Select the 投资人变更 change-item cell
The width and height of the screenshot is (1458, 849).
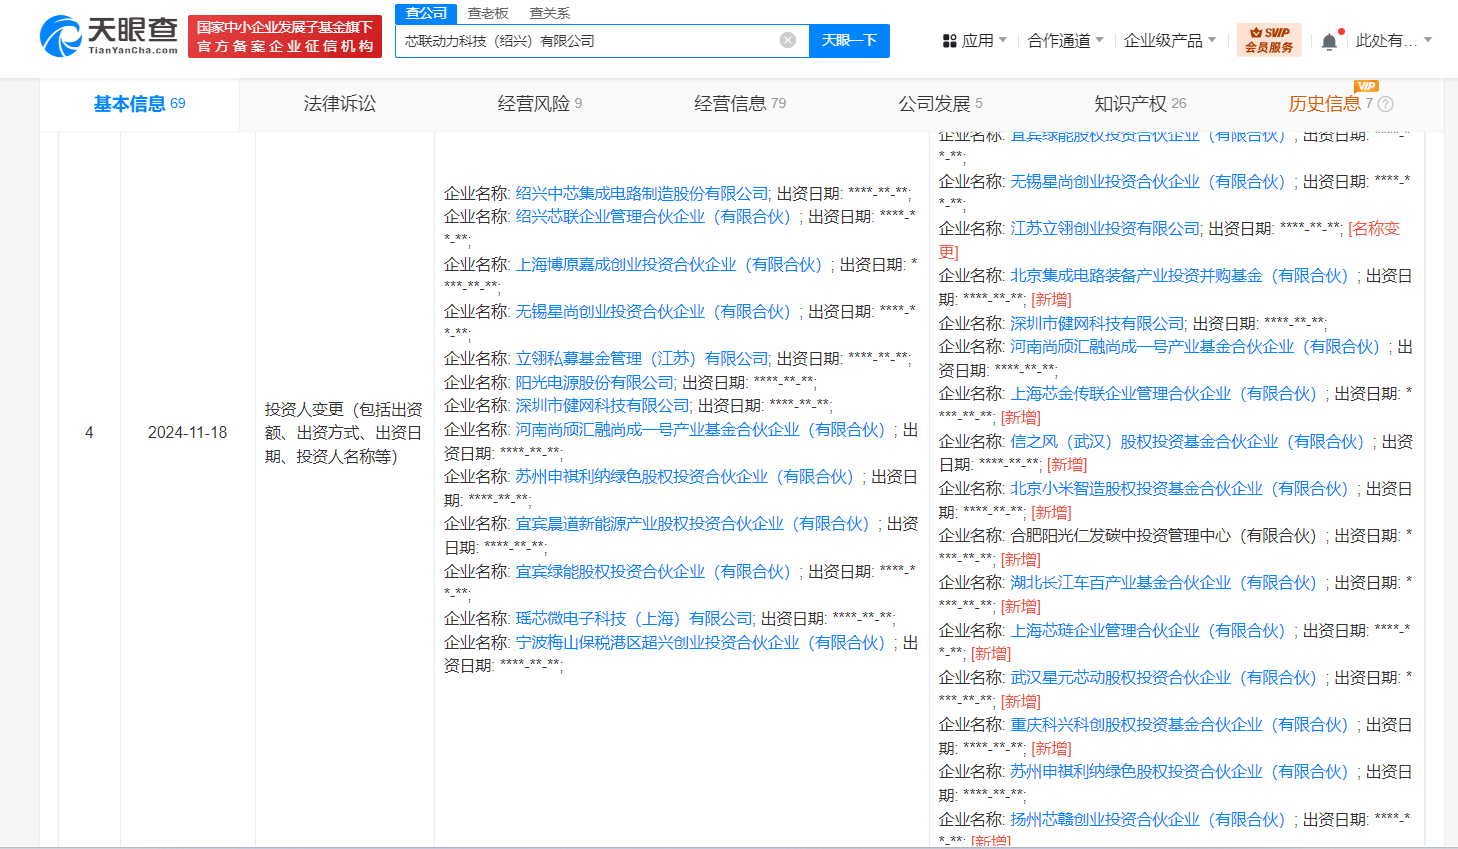point(344,433)
